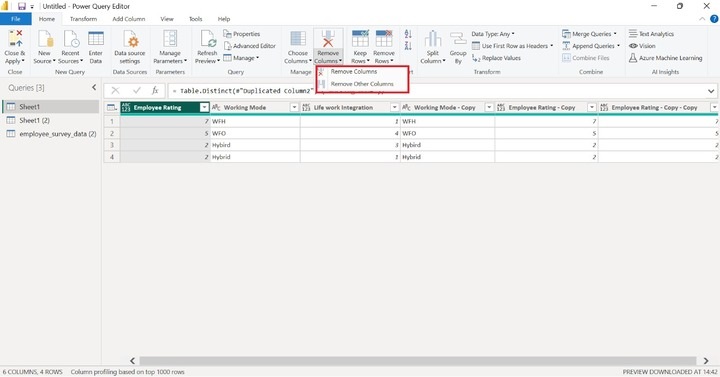Expand the formula bar chevron
Image resolution: width=720 pixels, height=377 pixels.
(711, 91)
